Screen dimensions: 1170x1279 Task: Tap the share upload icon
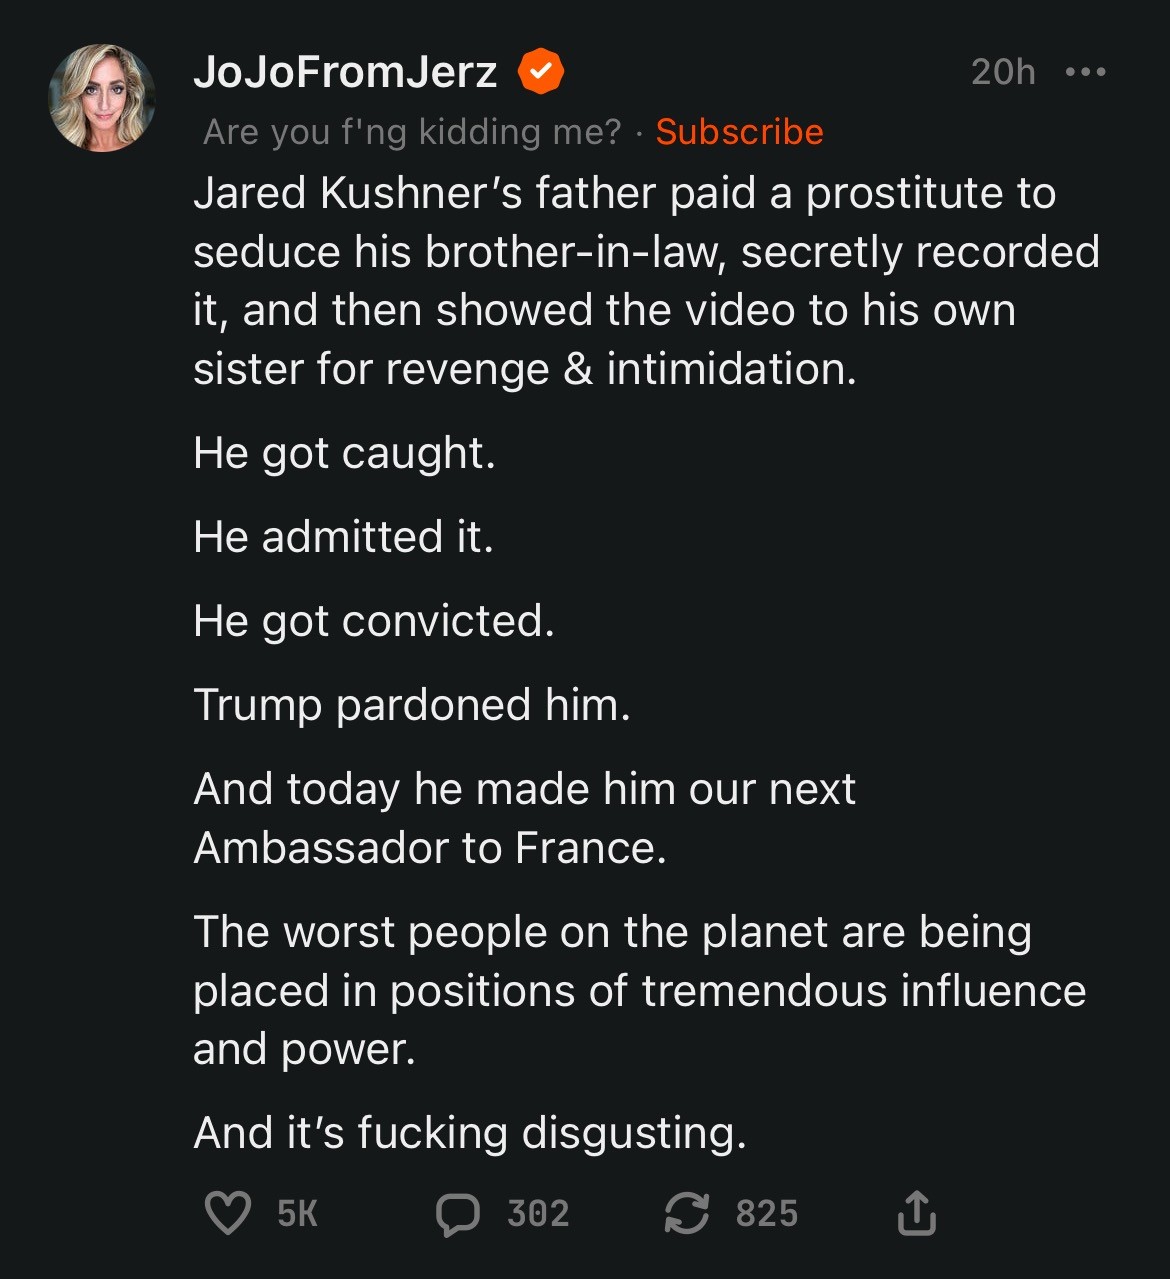click(x=916, y=1213)
